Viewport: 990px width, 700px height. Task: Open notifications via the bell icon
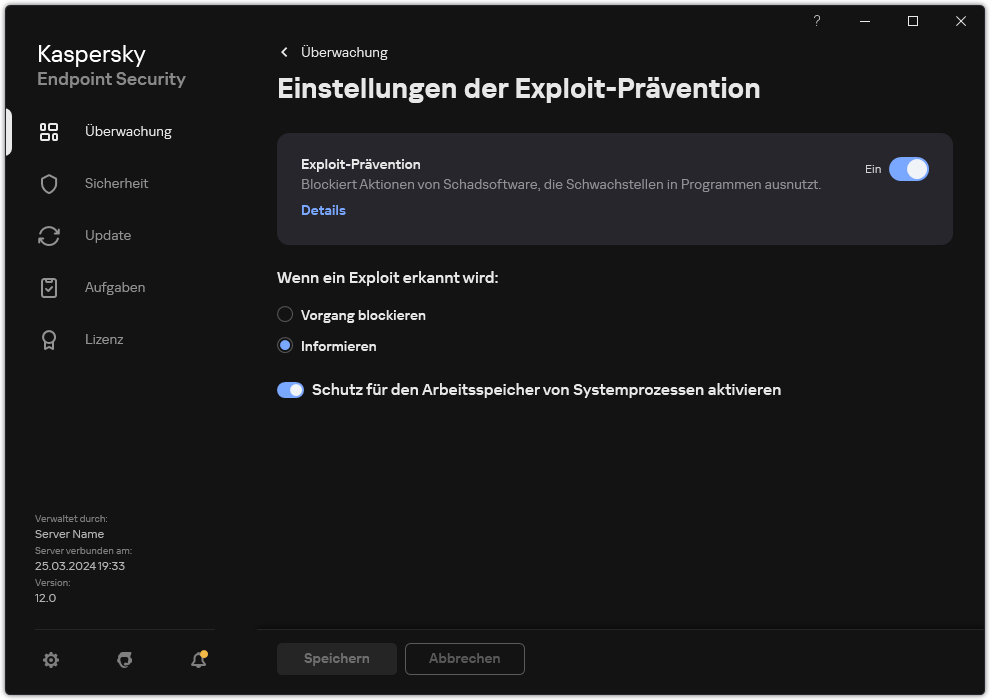point(198,660)
